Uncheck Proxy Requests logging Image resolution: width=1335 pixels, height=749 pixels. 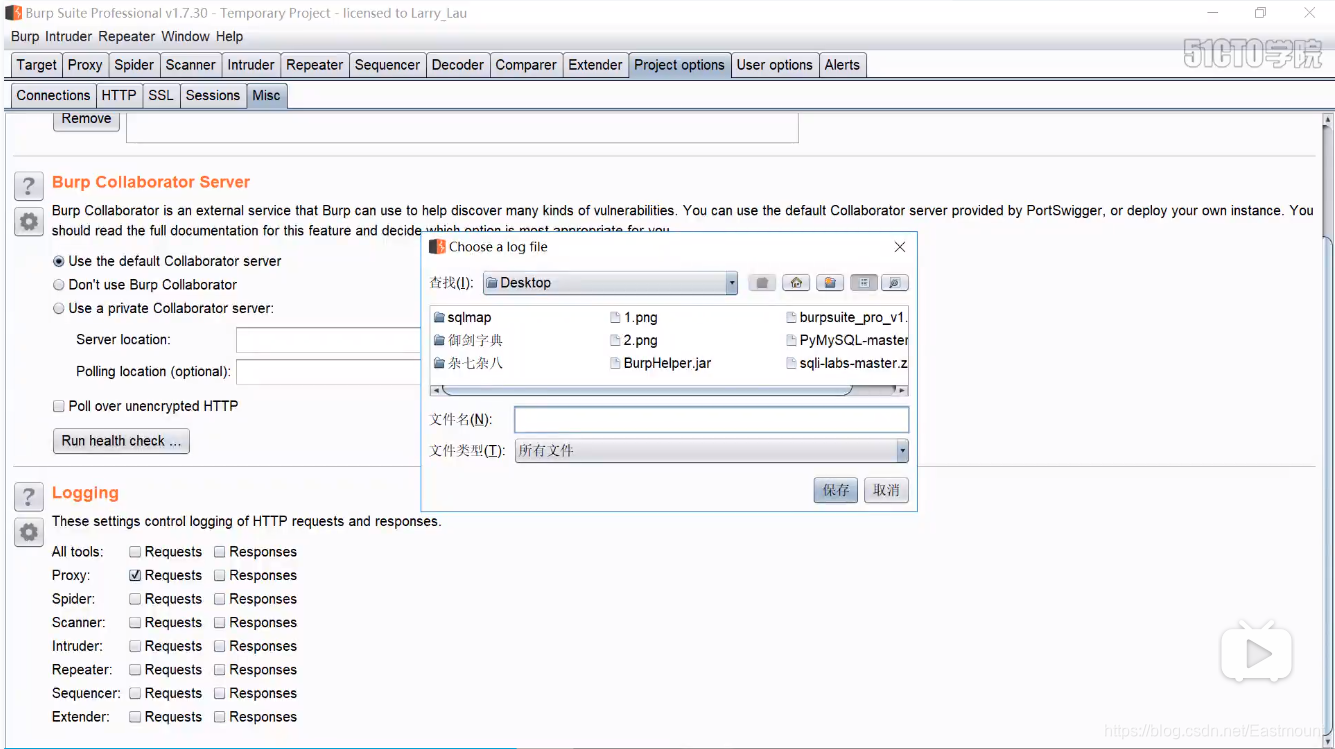135,576
